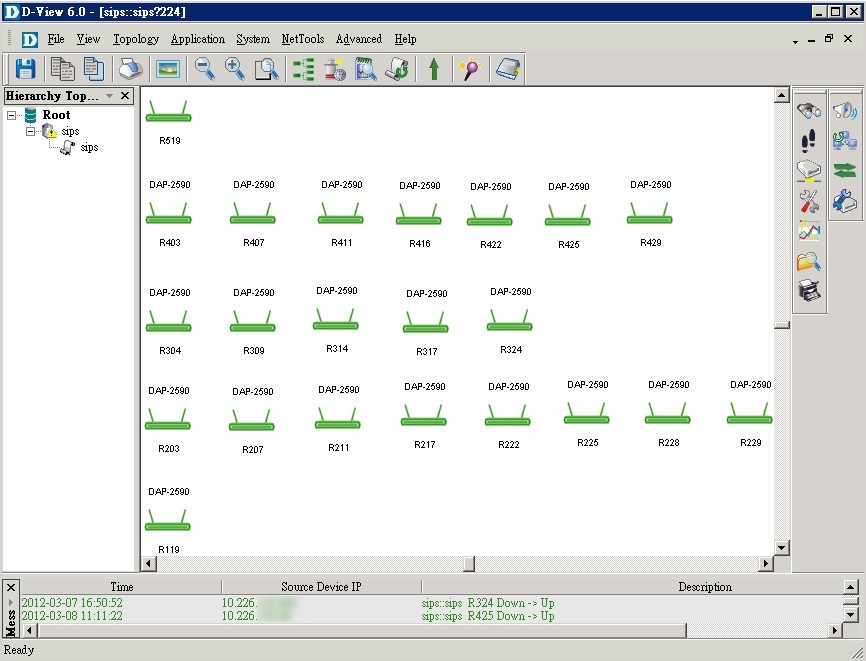Open the menu bar options dropdown arrow
The height and width of the screenshot is (661, 866).
[x=795, y=41]
